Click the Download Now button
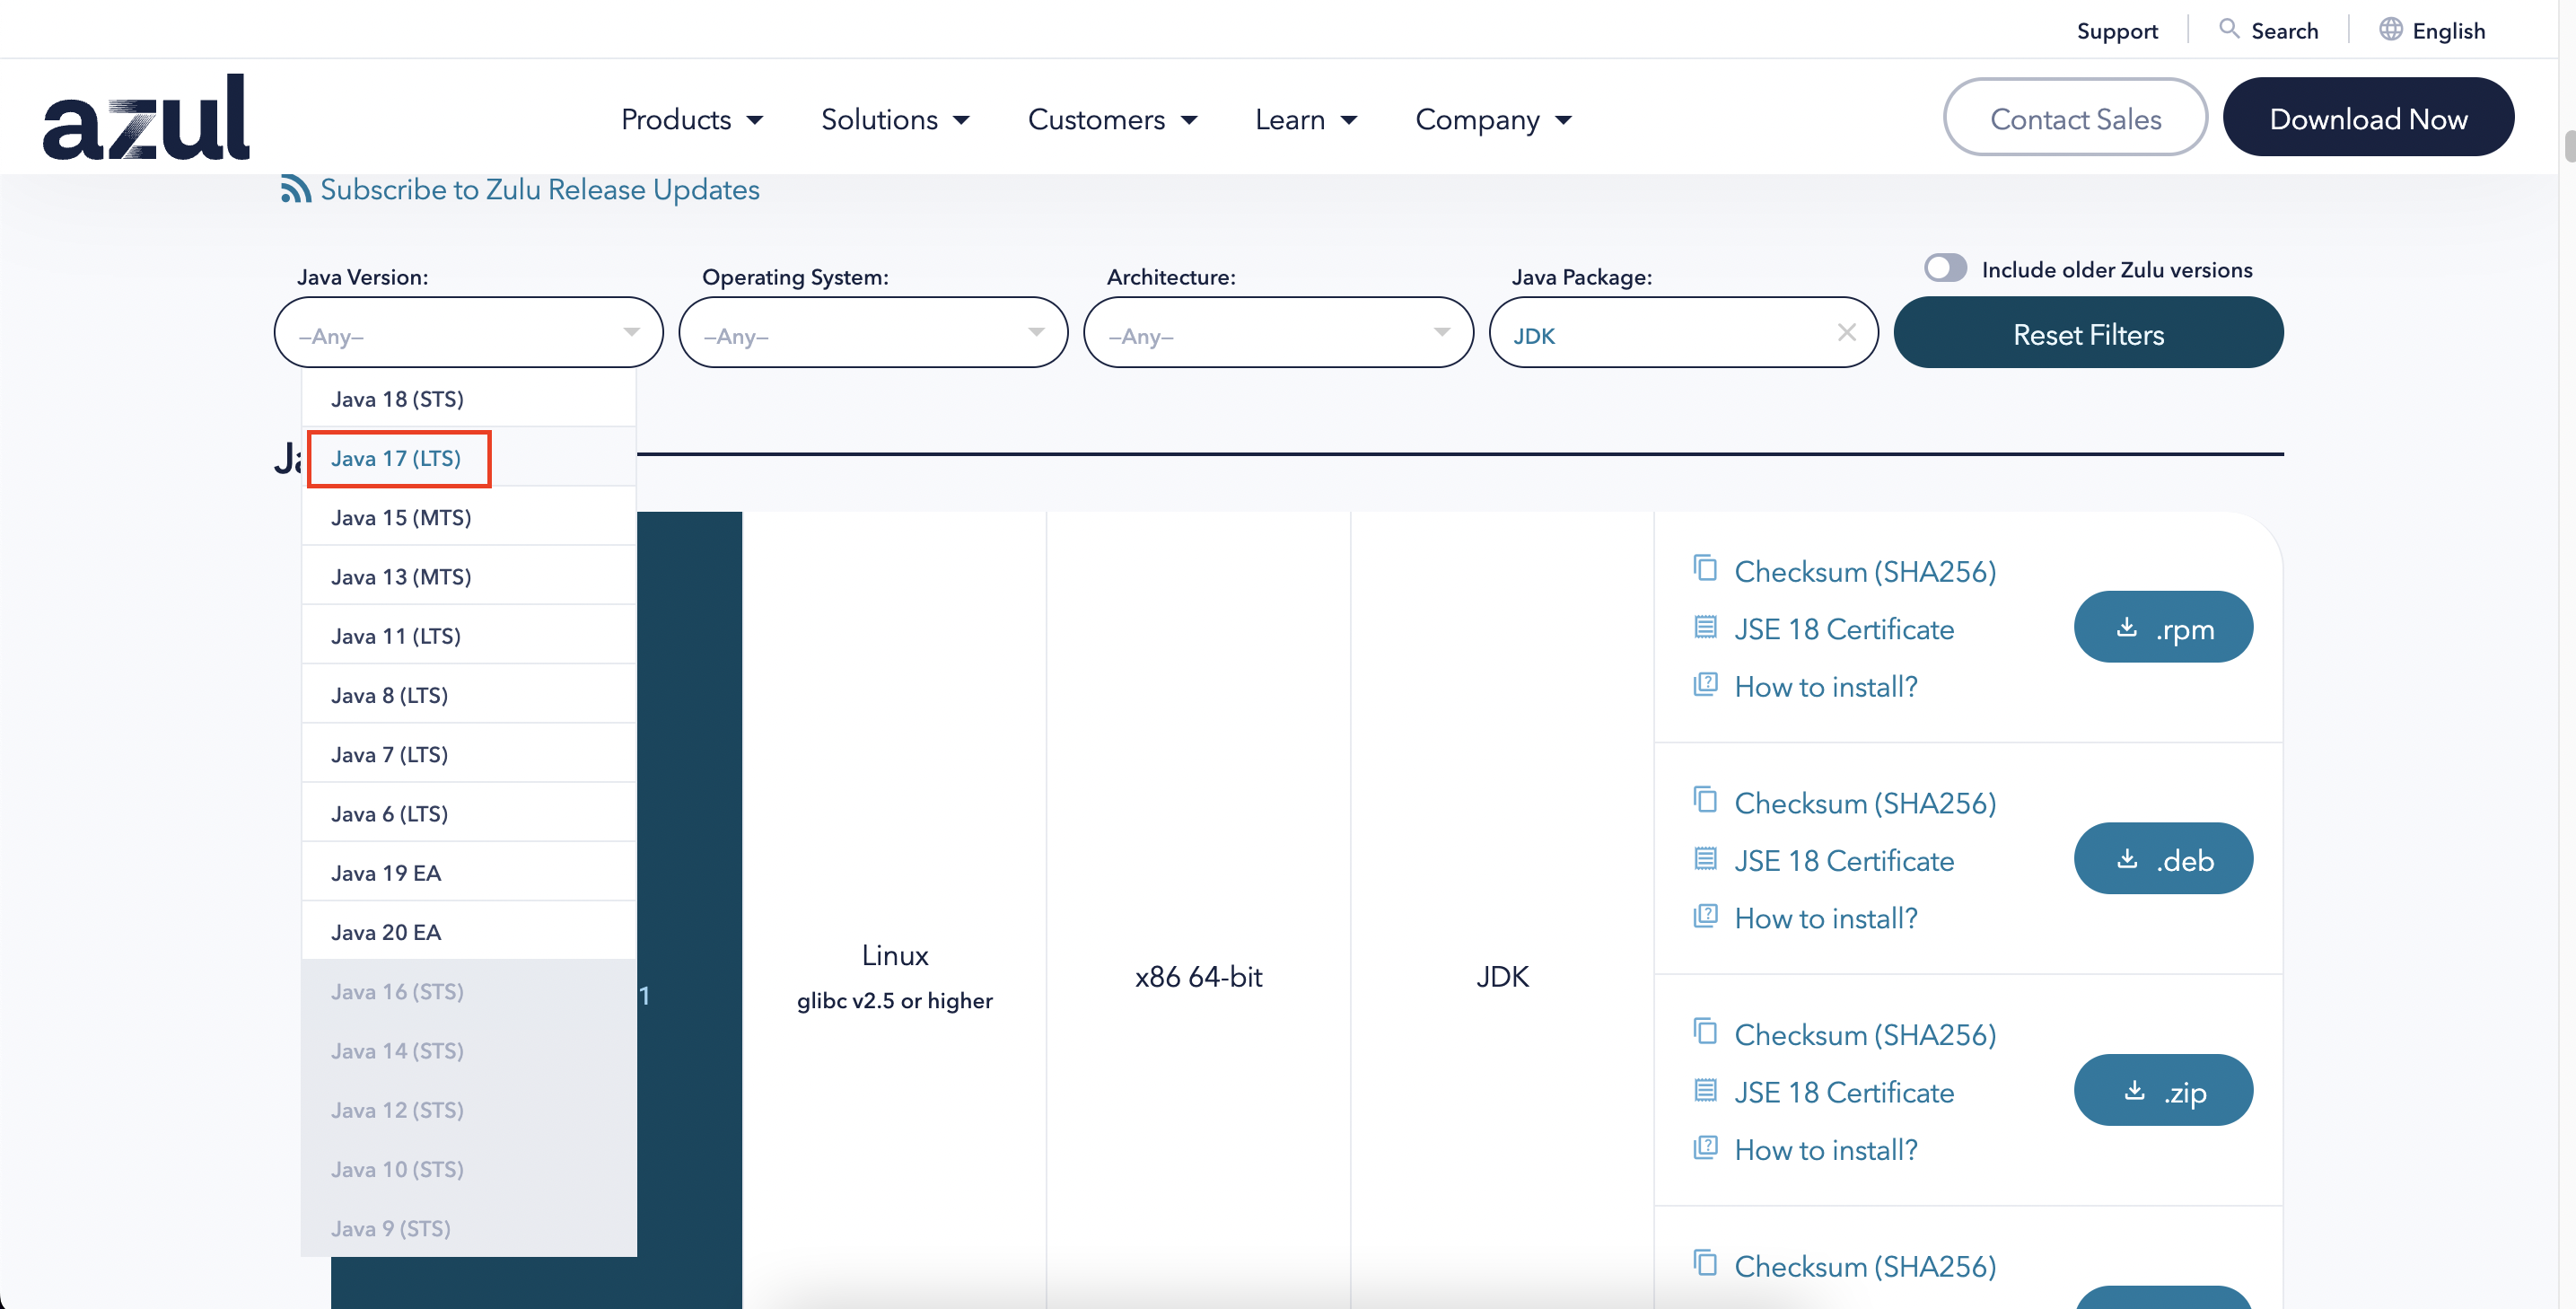2576x1309 pixels. click(2367, 118)
